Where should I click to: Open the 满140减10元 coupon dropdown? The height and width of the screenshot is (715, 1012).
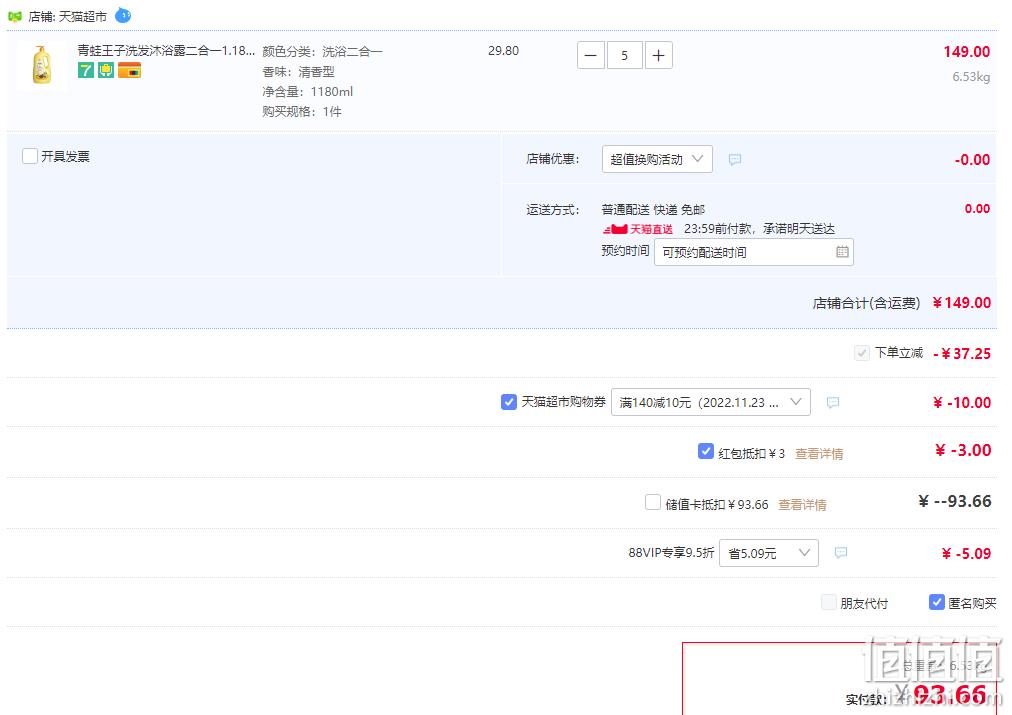coord(711,403)
